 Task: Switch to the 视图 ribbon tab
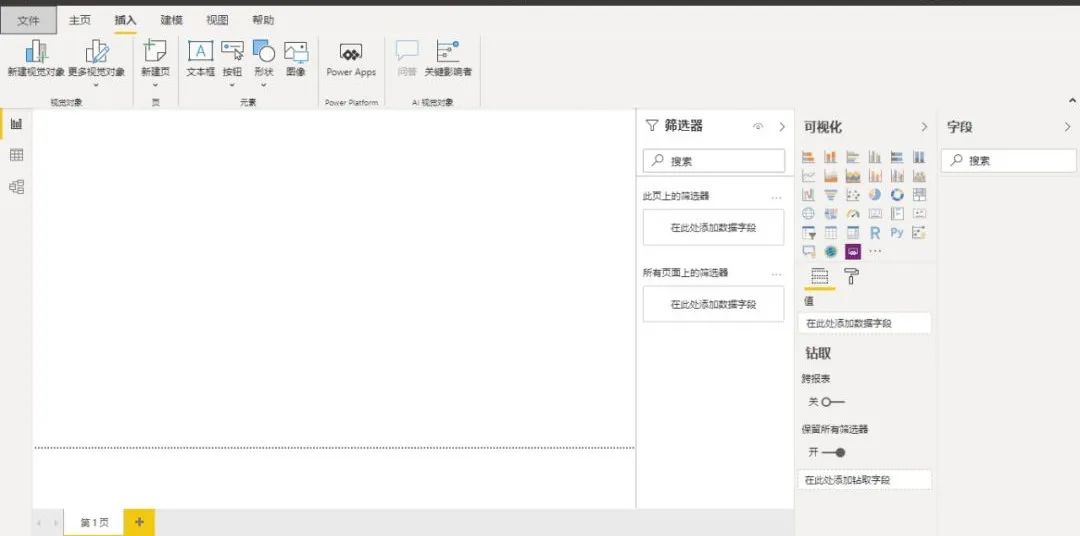point(217,21)
